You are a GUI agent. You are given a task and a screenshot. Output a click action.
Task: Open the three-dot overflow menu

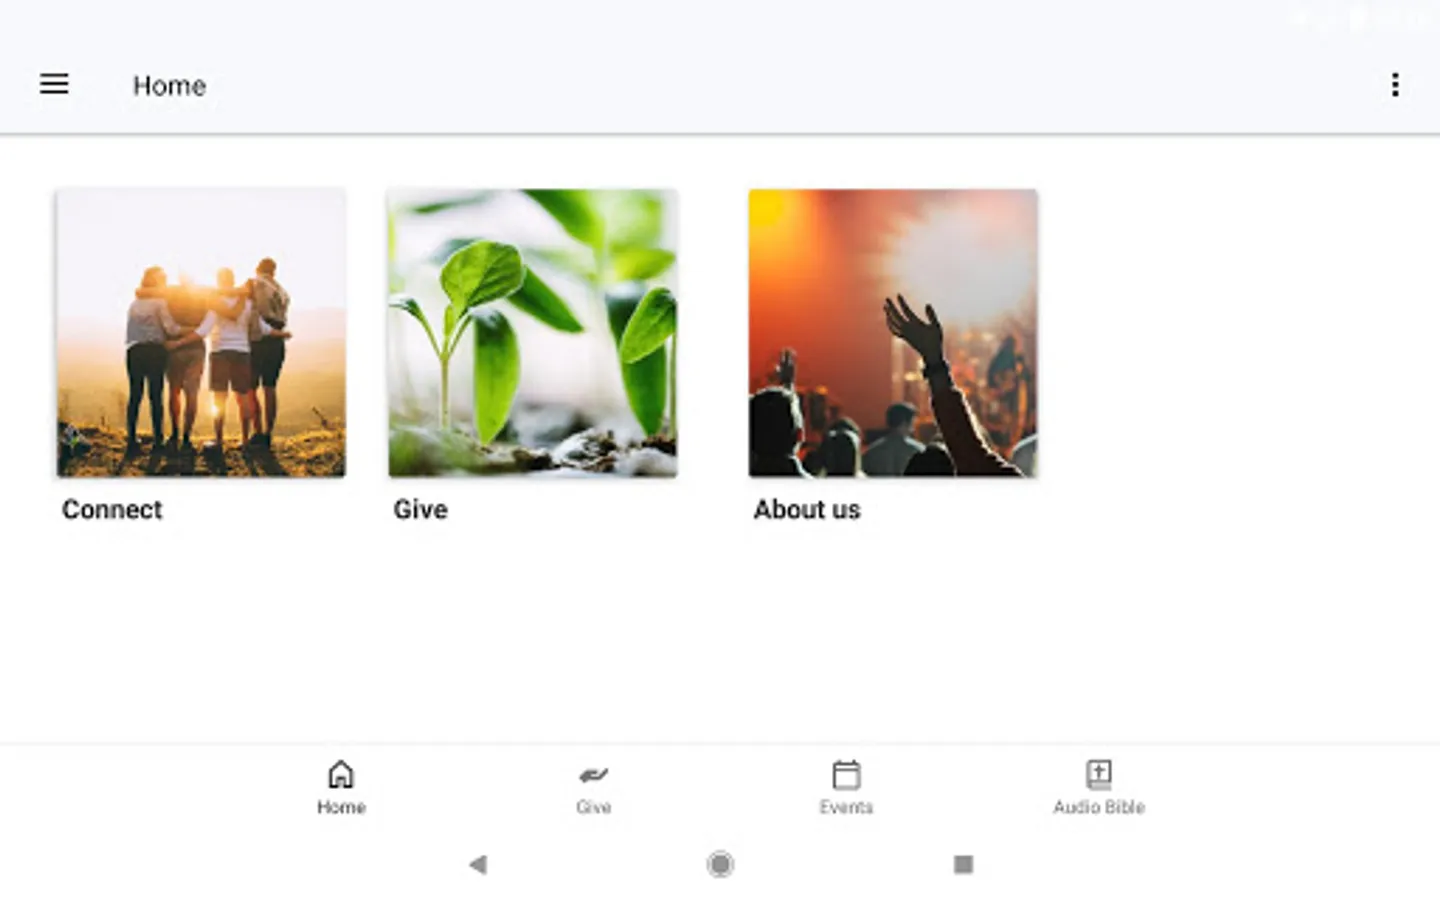pyautogui.click(x=1395, y=84)
